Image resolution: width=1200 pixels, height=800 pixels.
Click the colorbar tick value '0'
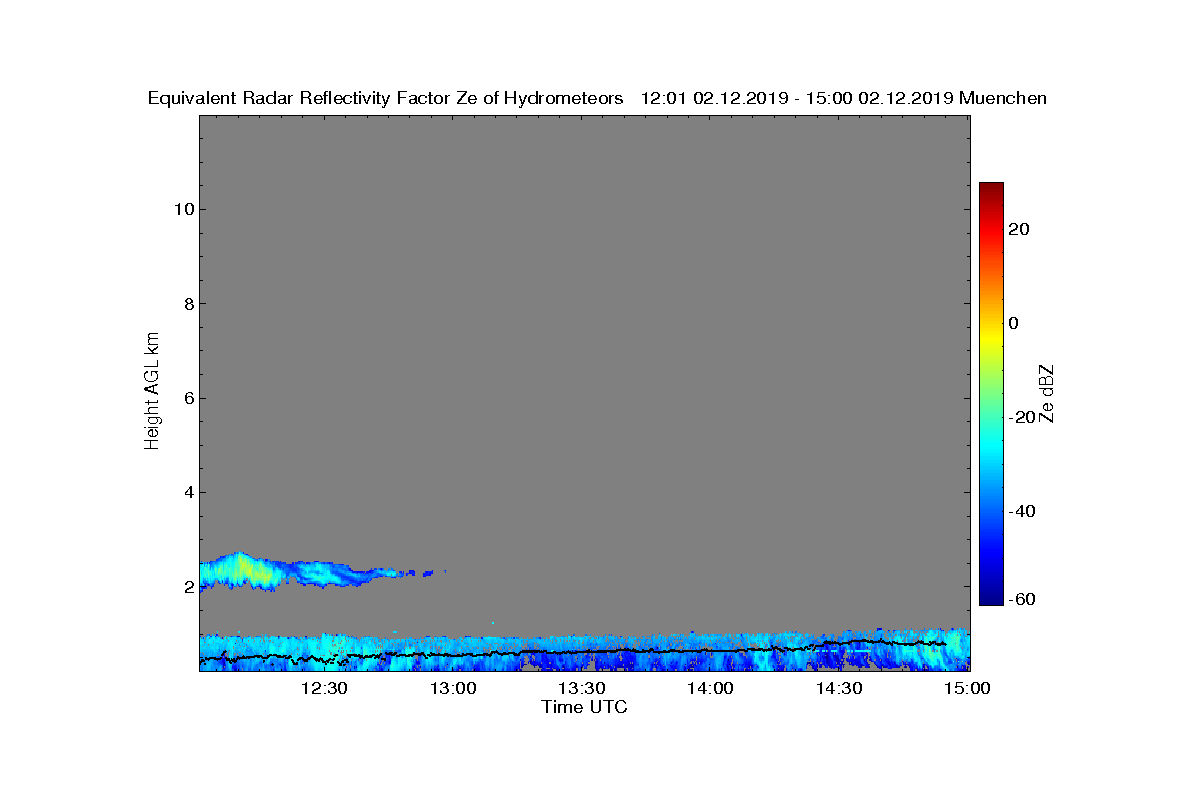click(1014, 323)
